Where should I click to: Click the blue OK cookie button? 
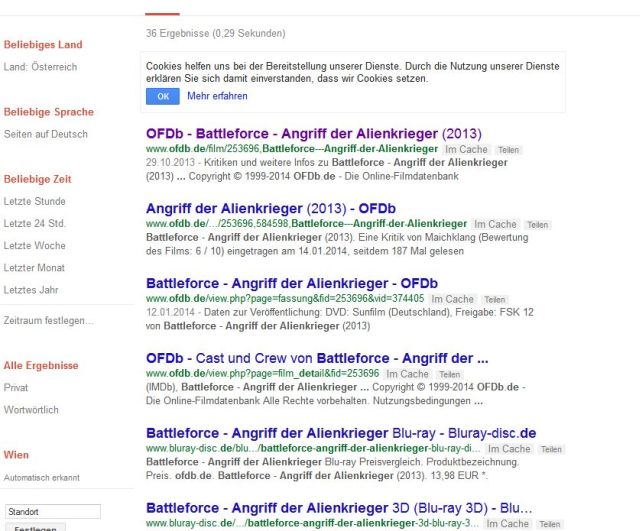click(162, 96)
